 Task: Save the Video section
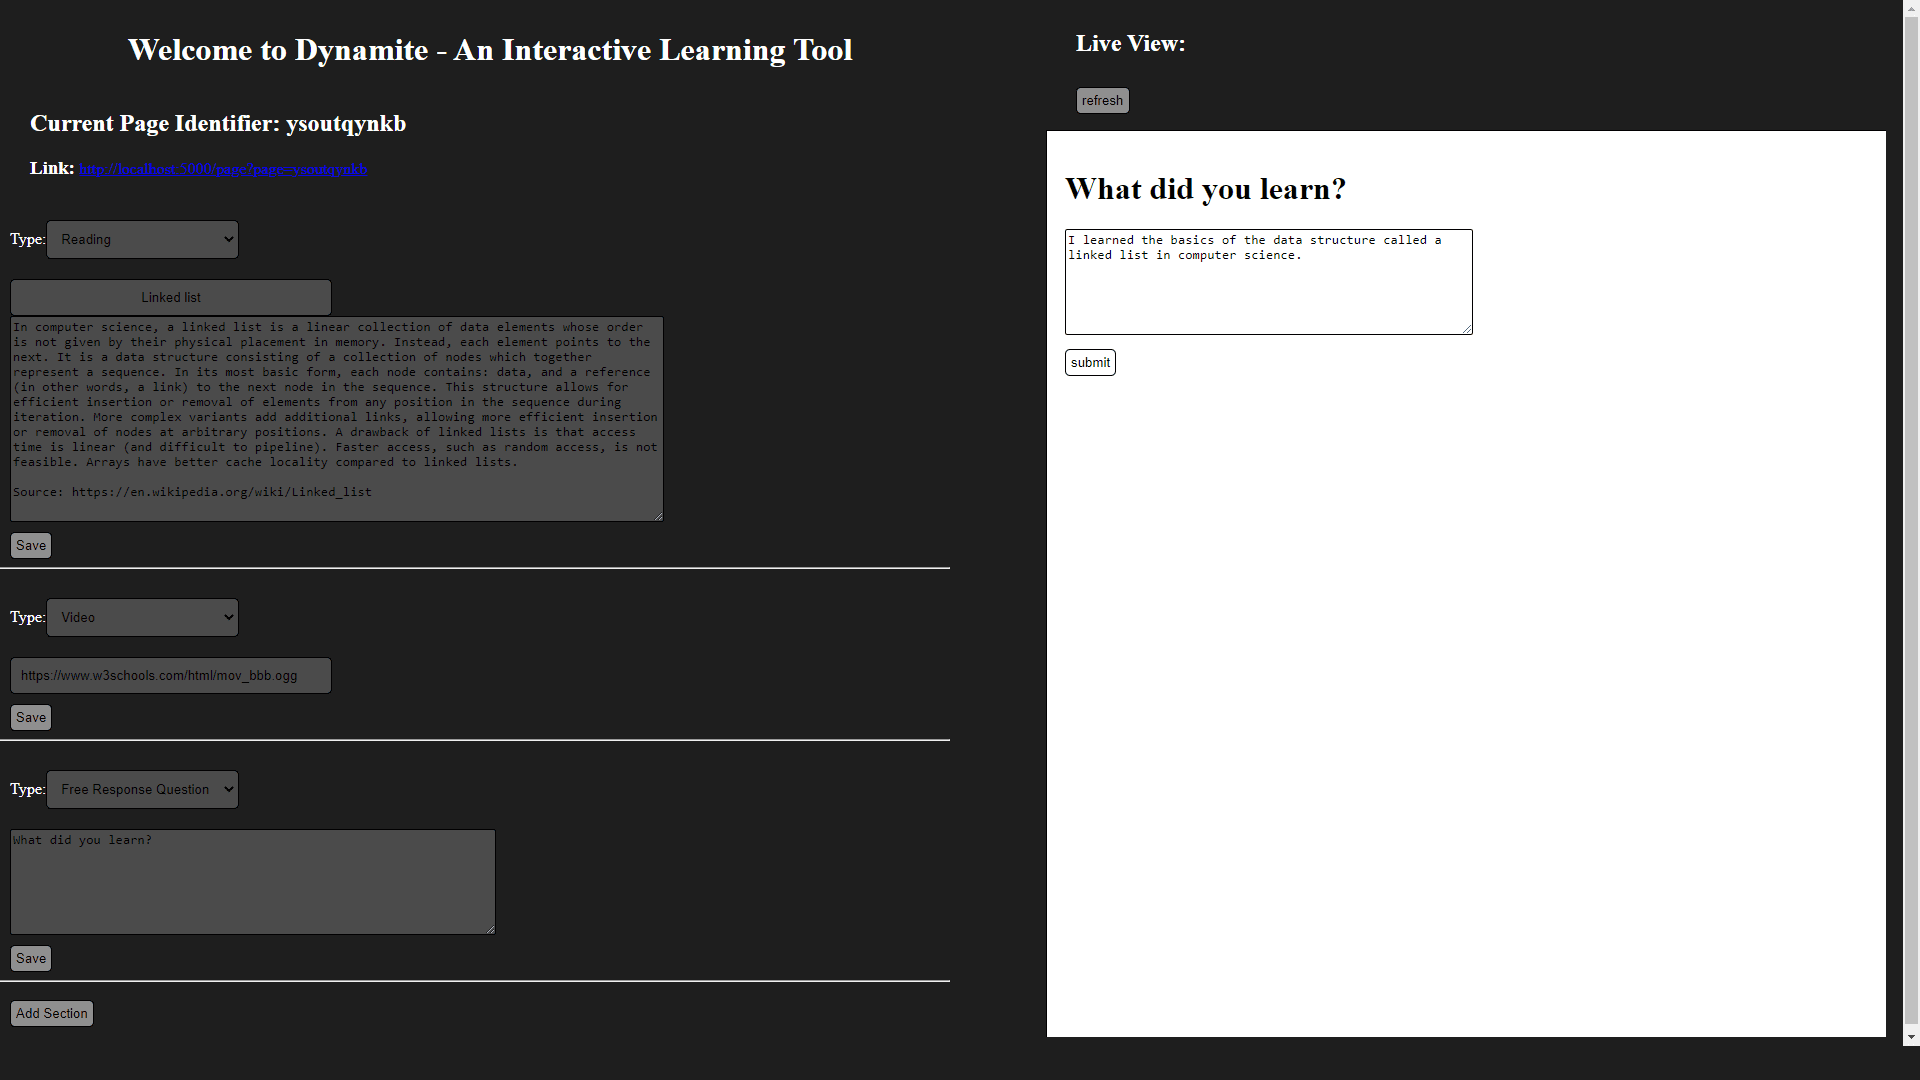pos(31,718)
